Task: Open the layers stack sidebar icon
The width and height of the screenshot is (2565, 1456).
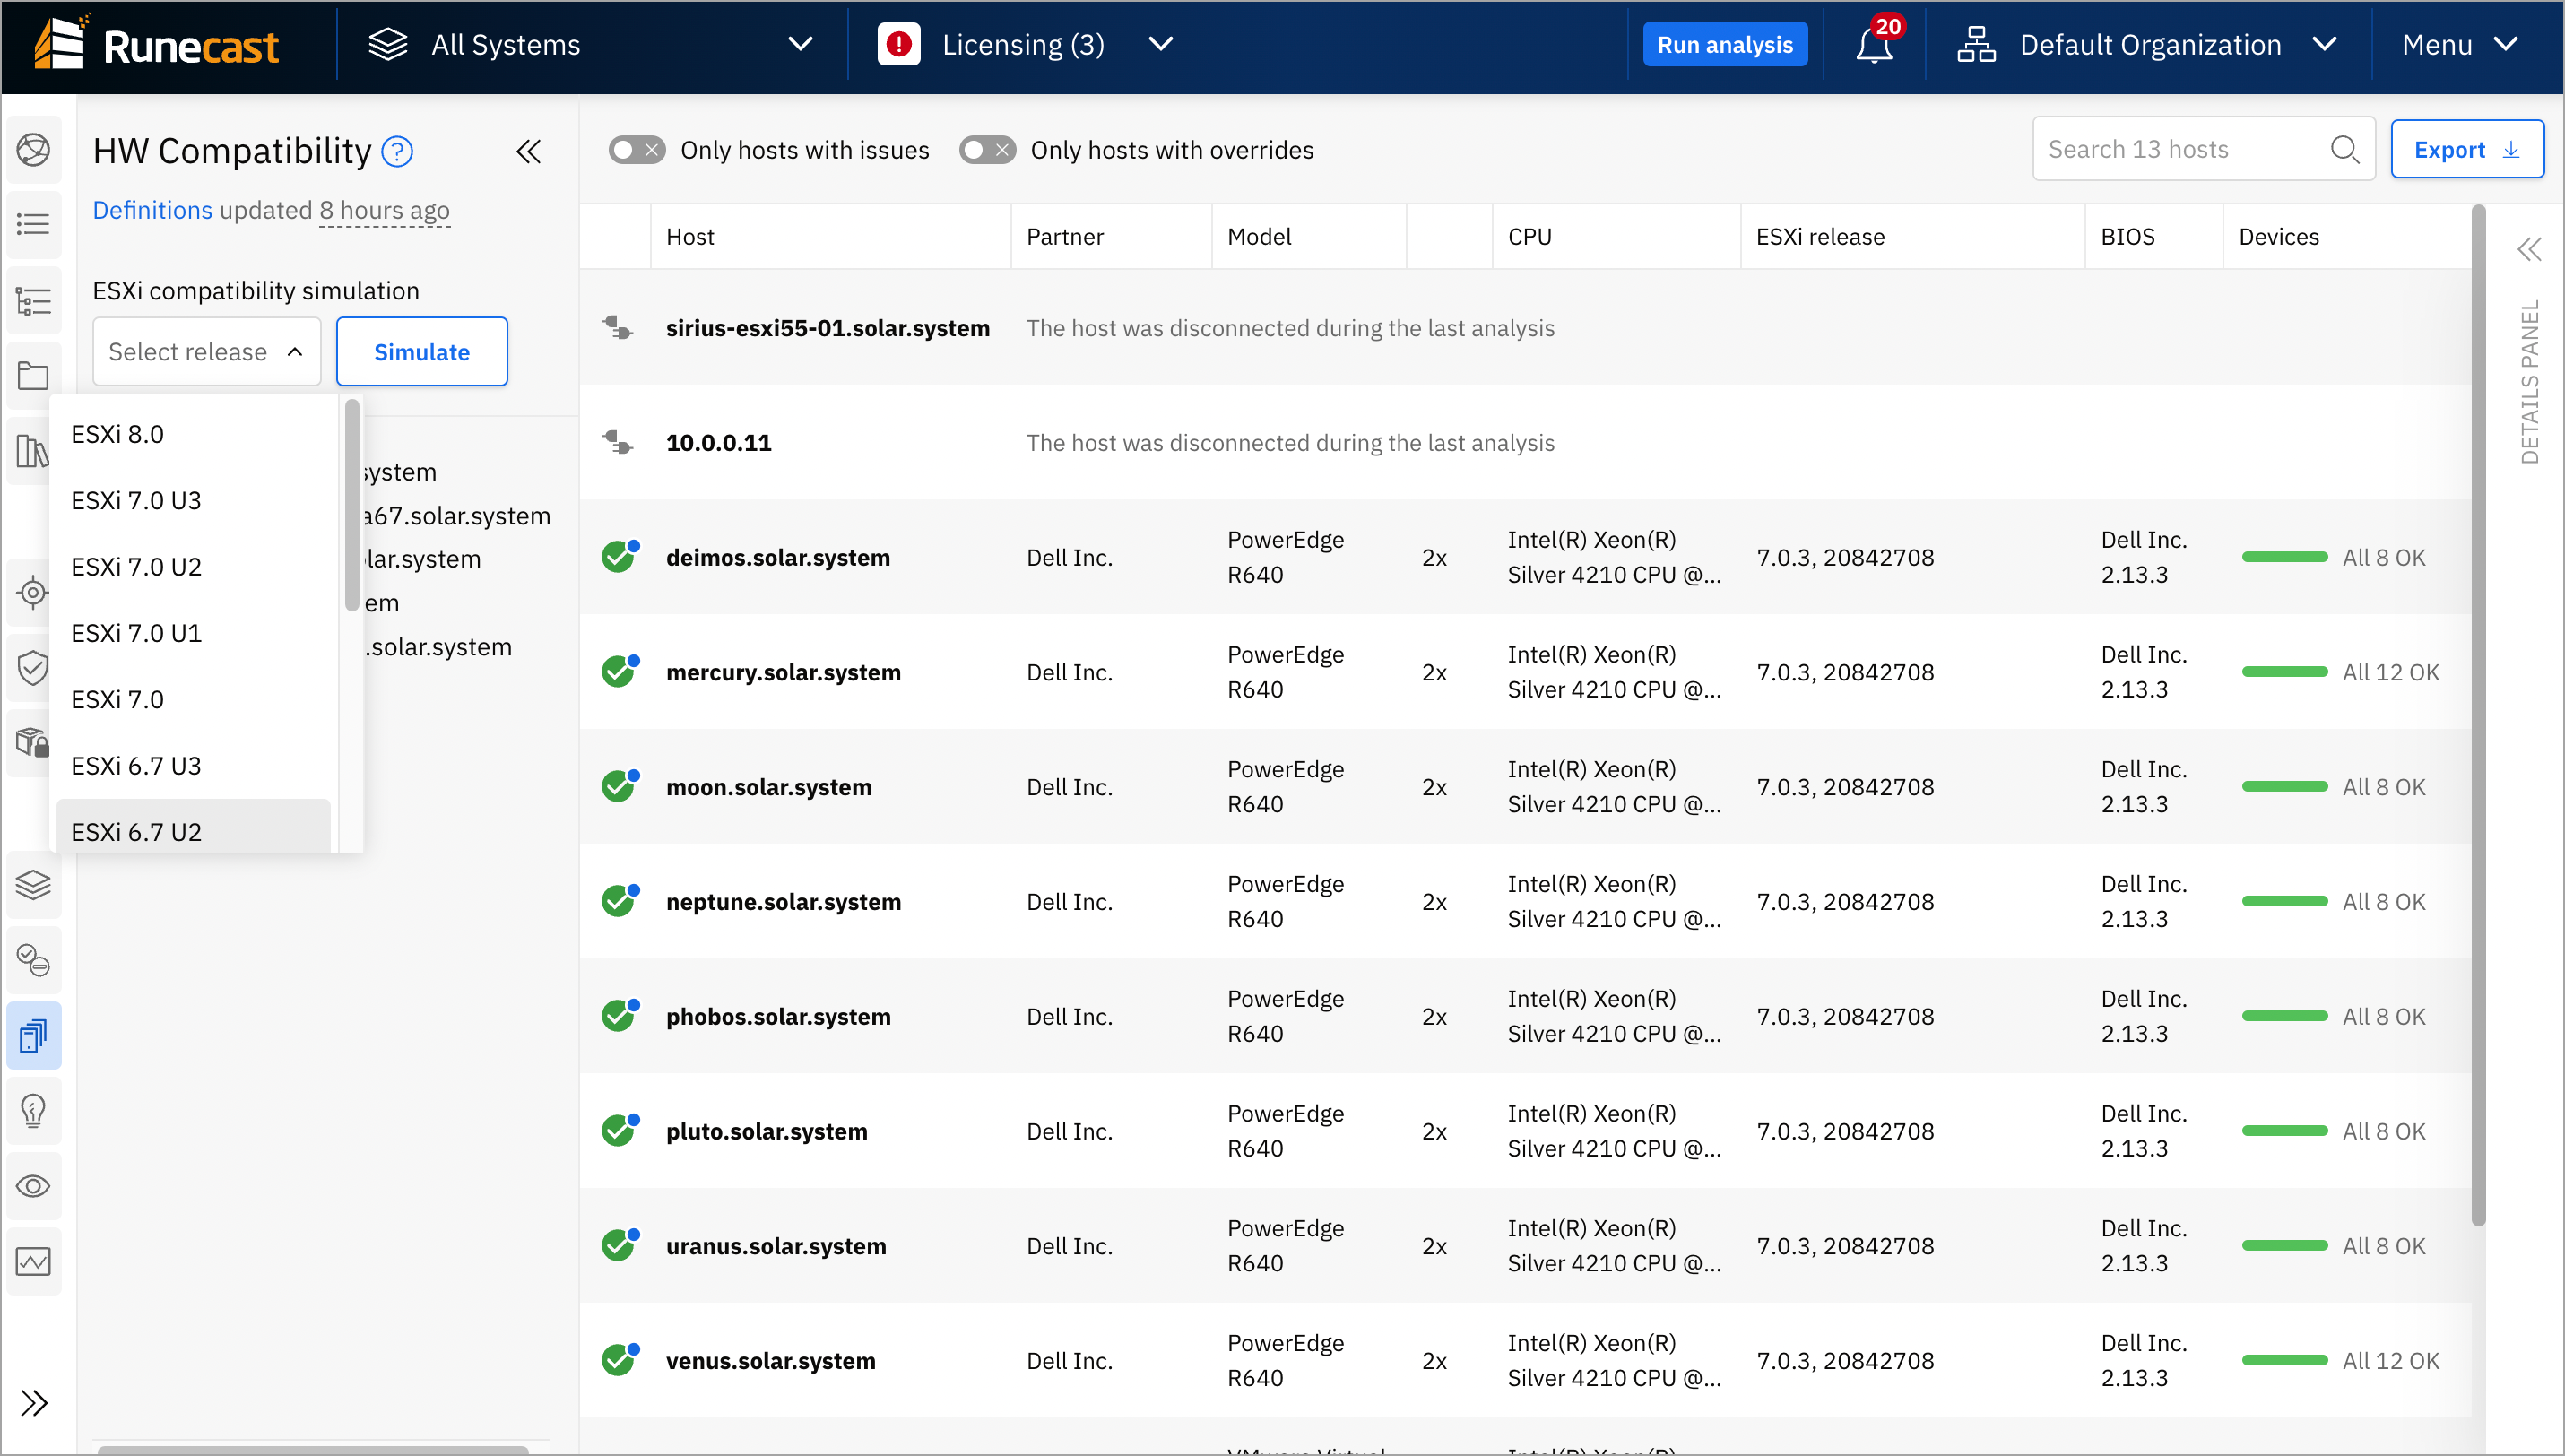Action: click(x=33, y=884)
